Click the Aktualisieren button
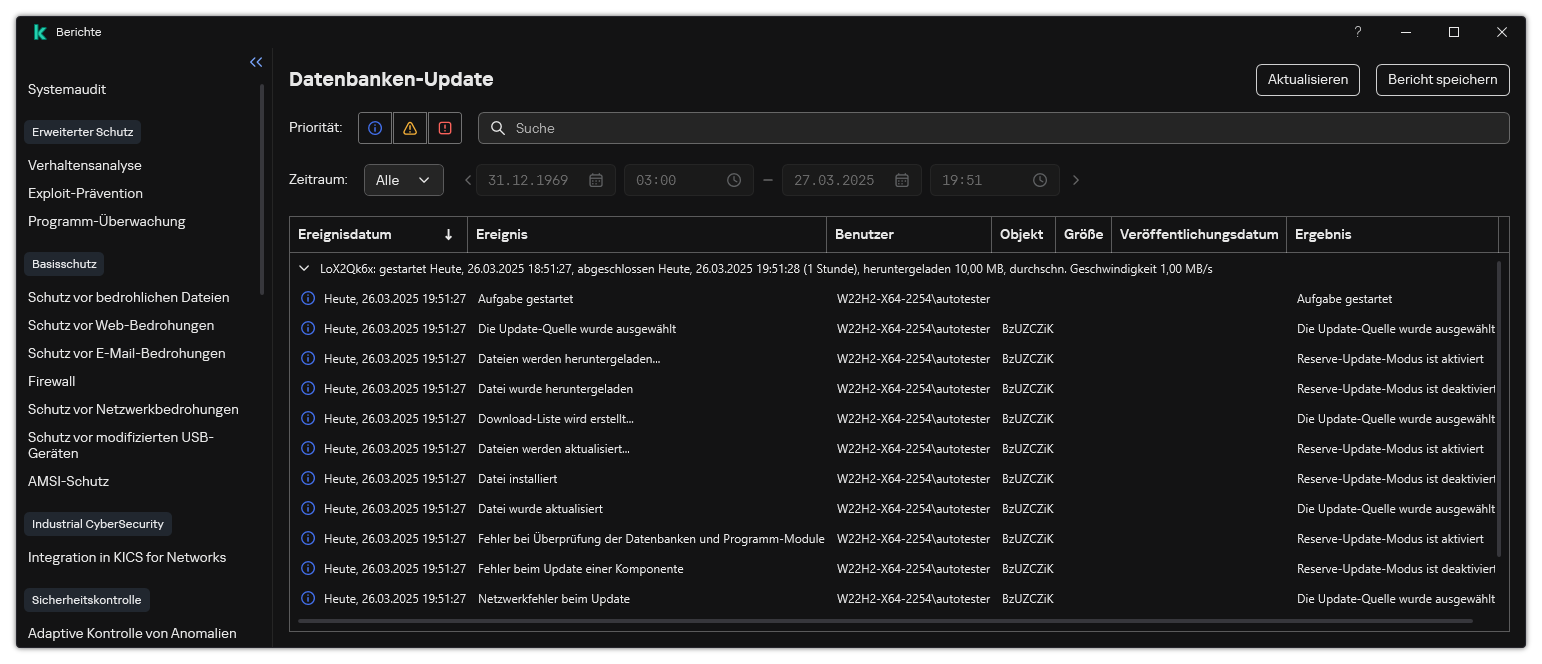Viewport: 1542px width, 664px height. coord(1307,80)
